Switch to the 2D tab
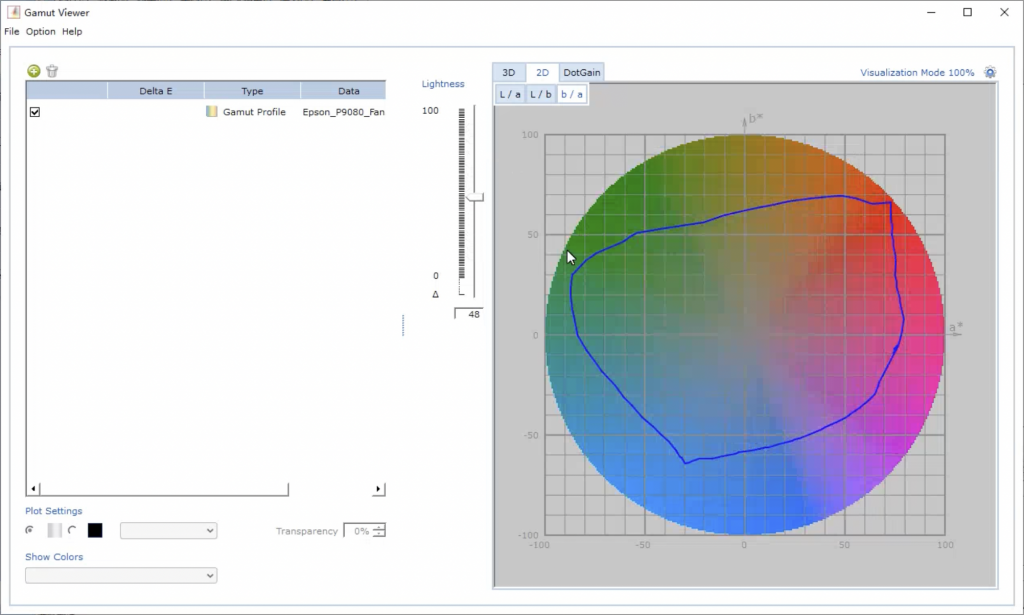 click(x=542, y=72)
